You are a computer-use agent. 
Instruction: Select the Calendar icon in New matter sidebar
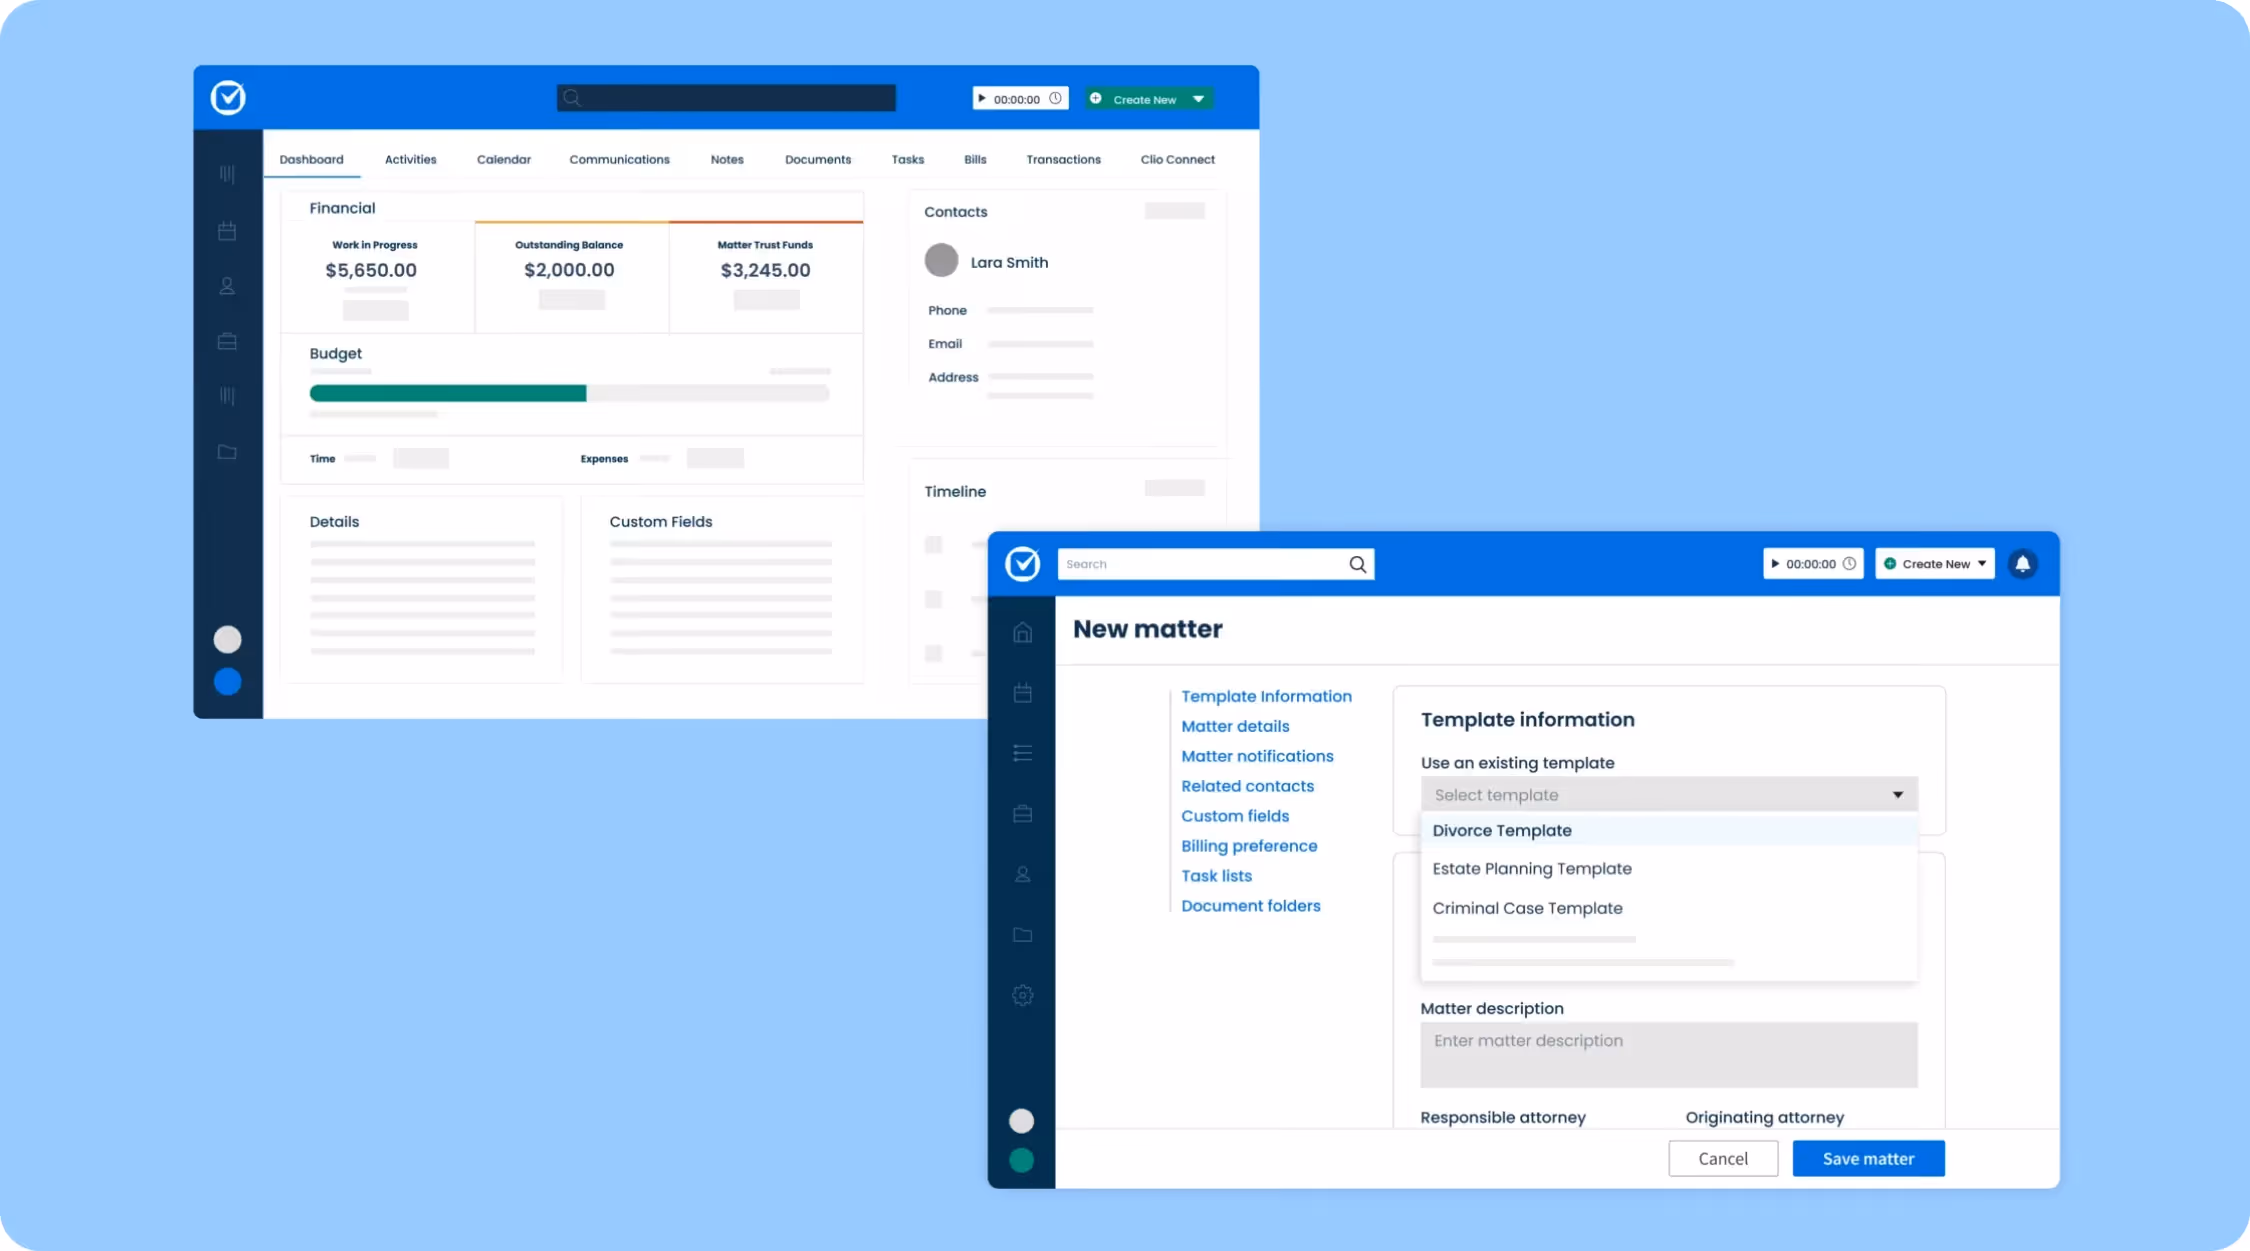click(x=1022, y=693)
